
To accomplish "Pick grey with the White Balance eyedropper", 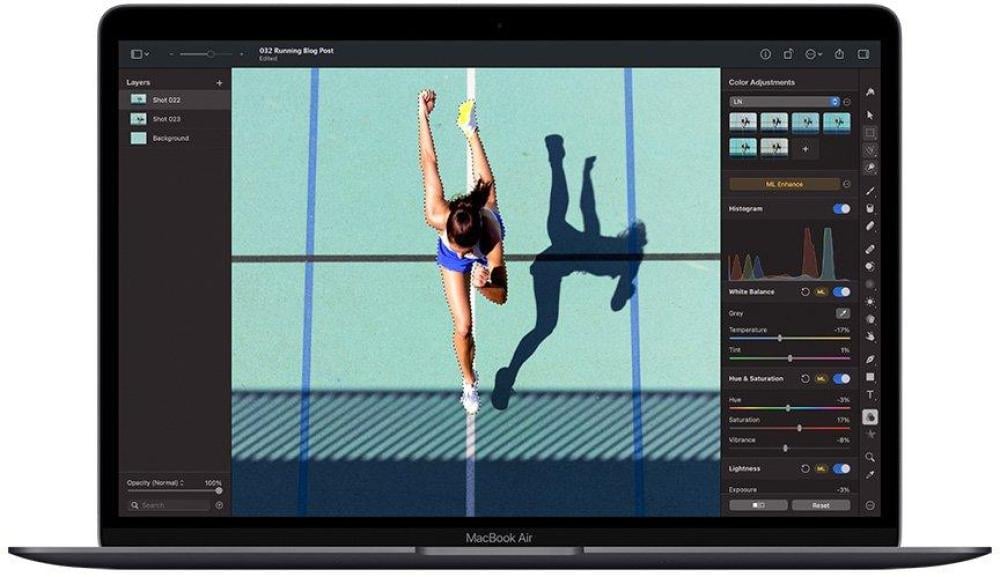I will 842,313.
